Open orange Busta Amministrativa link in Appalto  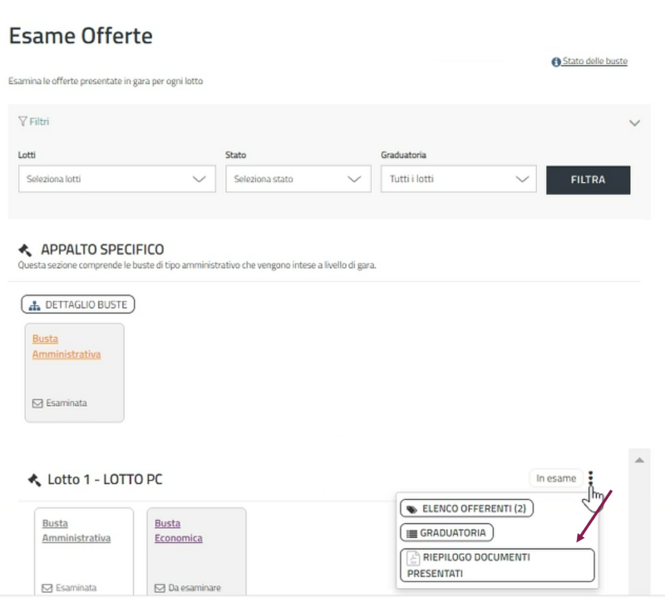point(66,346)
